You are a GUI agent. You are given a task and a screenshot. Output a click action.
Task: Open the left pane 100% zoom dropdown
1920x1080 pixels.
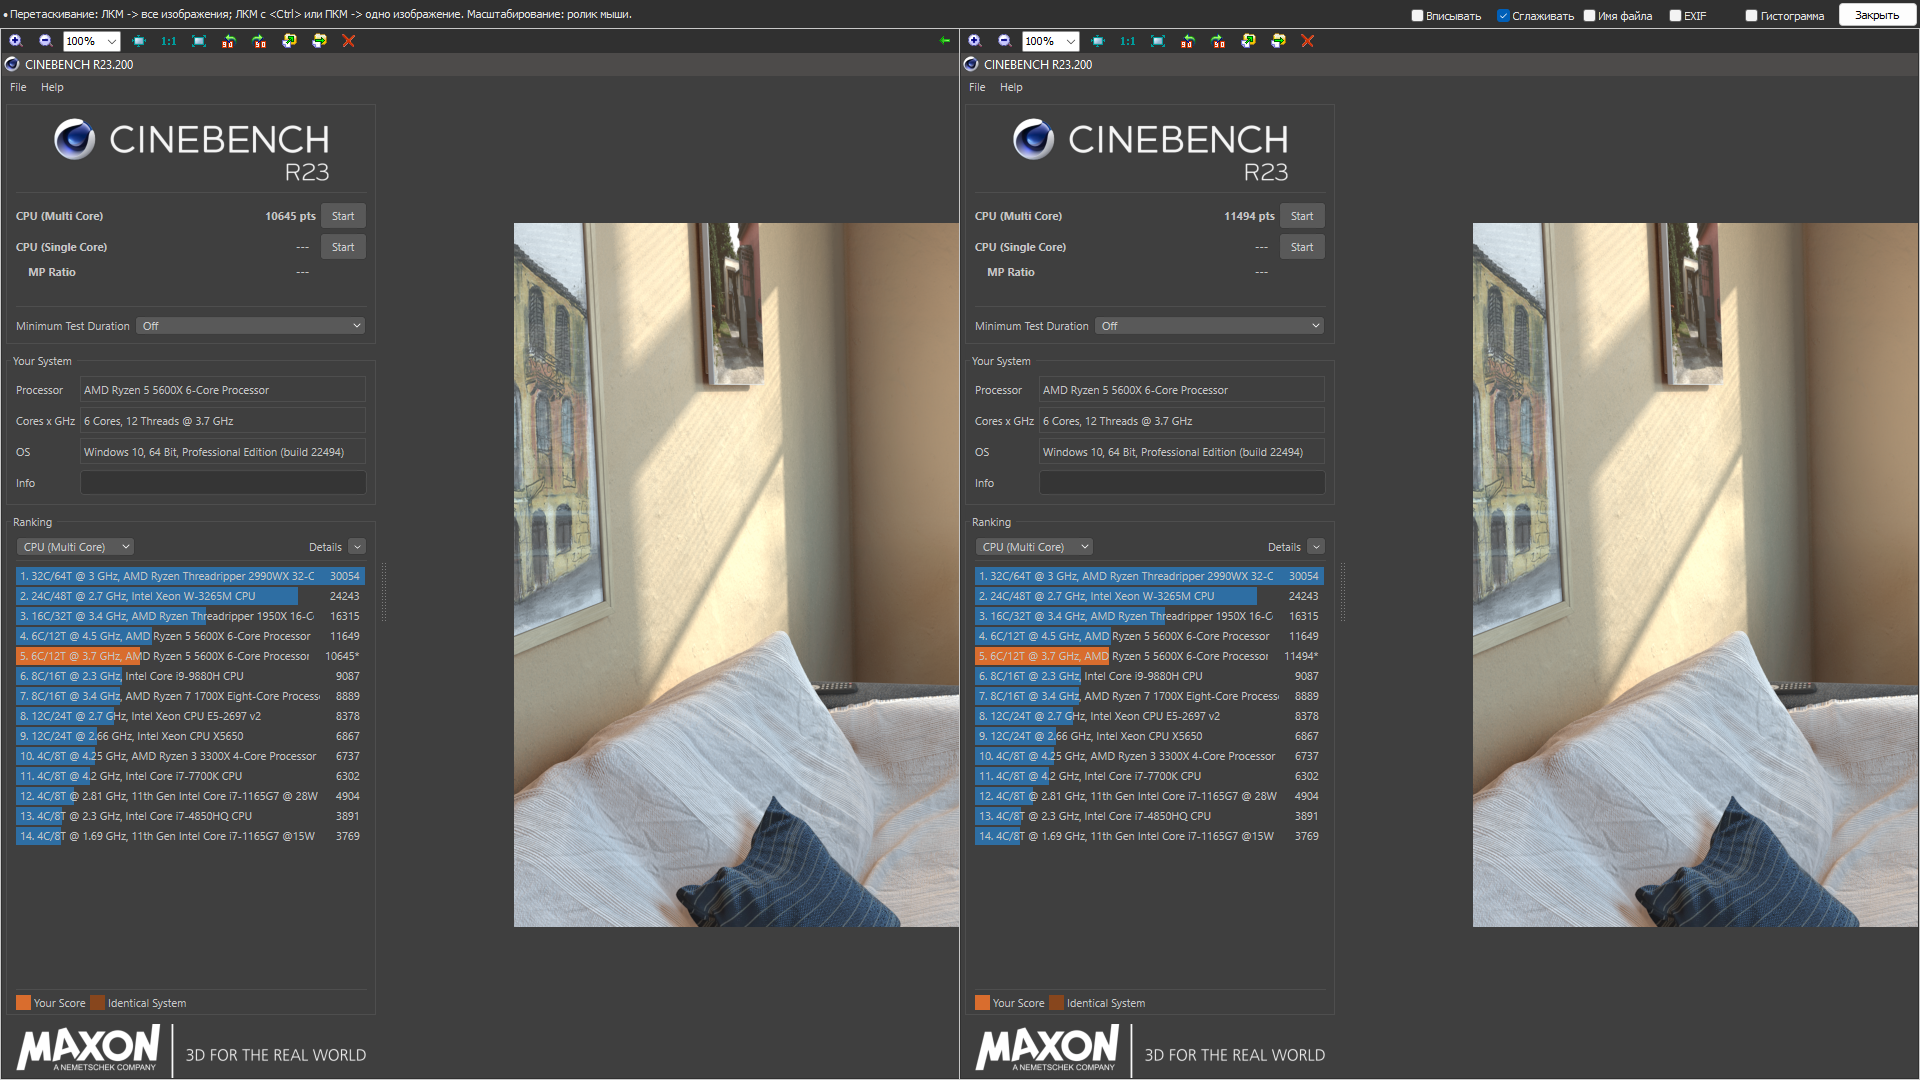click(112, 41)
